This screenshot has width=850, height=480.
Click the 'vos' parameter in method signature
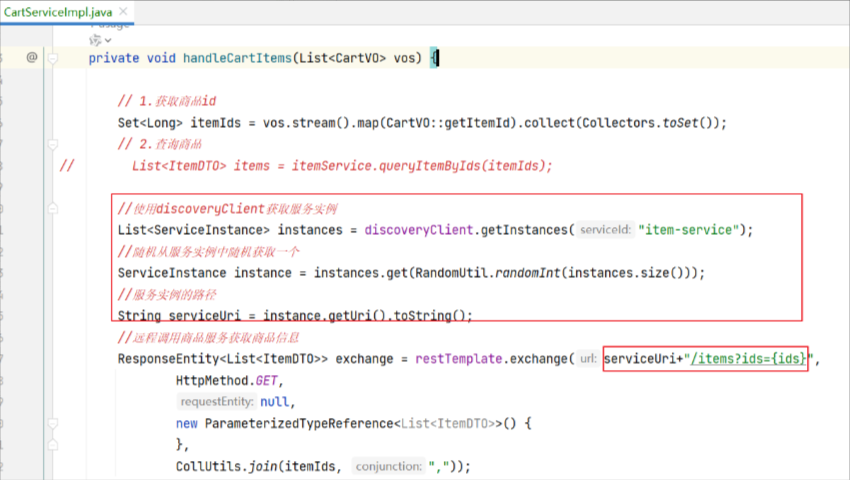click(x=404, y=58)
